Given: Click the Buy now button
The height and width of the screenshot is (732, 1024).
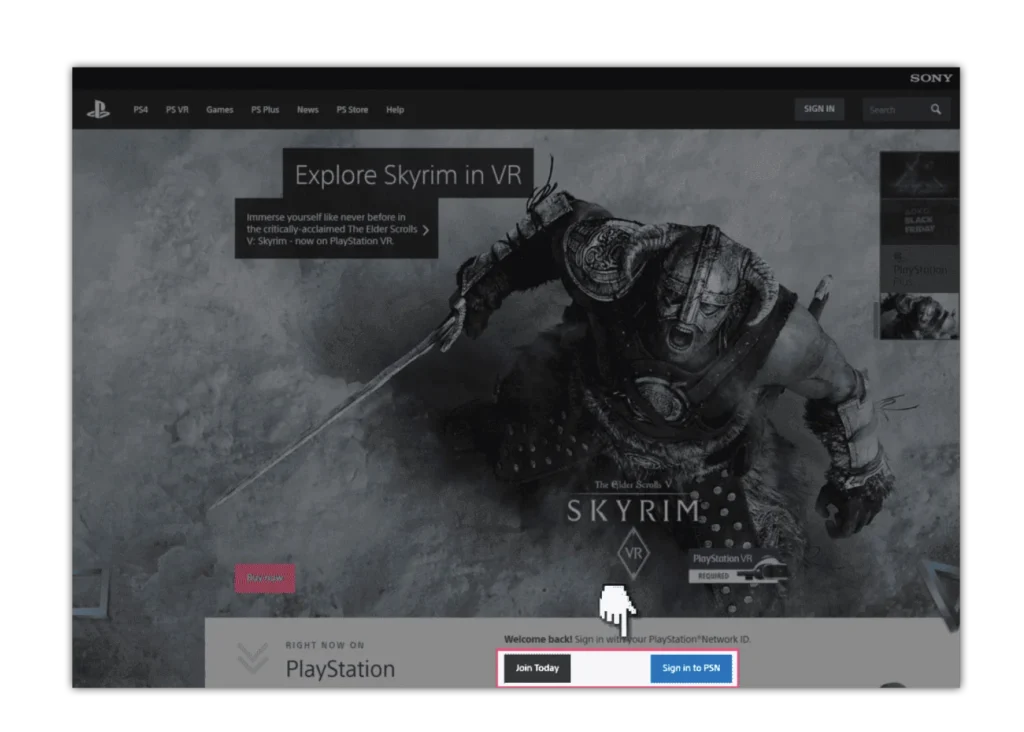Looking at the screenshot, I should point(265,578).
